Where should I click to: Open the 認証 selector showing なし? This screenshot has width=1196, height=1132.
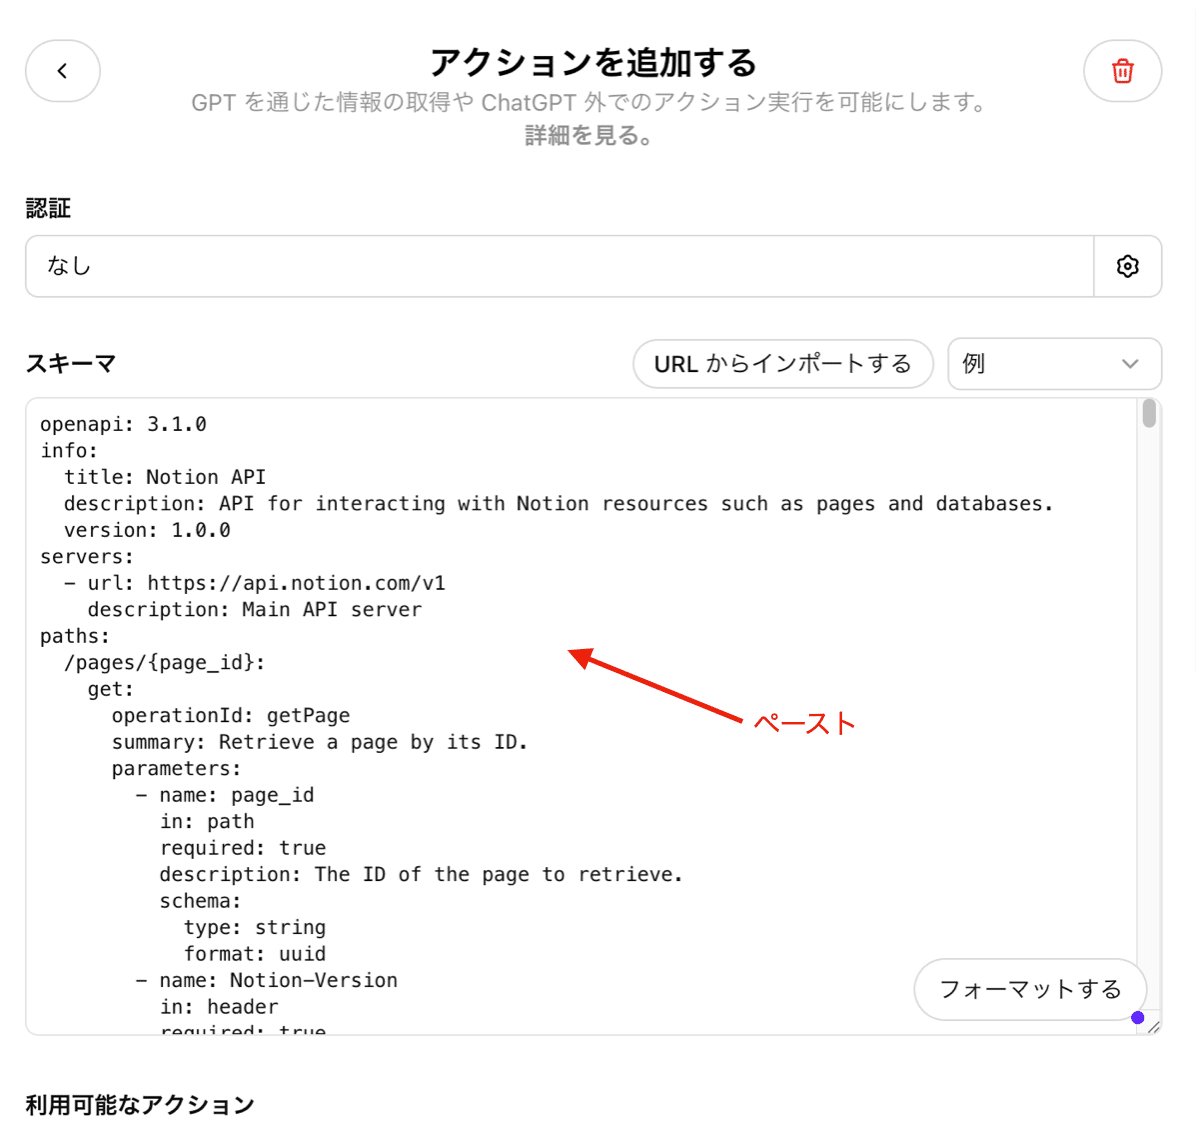click(560, 266)
